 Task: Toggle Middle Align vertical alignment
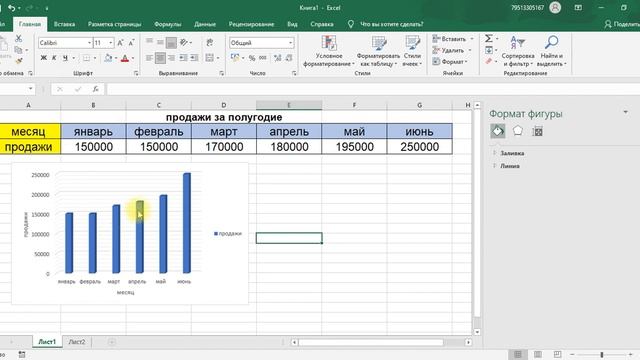160,42
